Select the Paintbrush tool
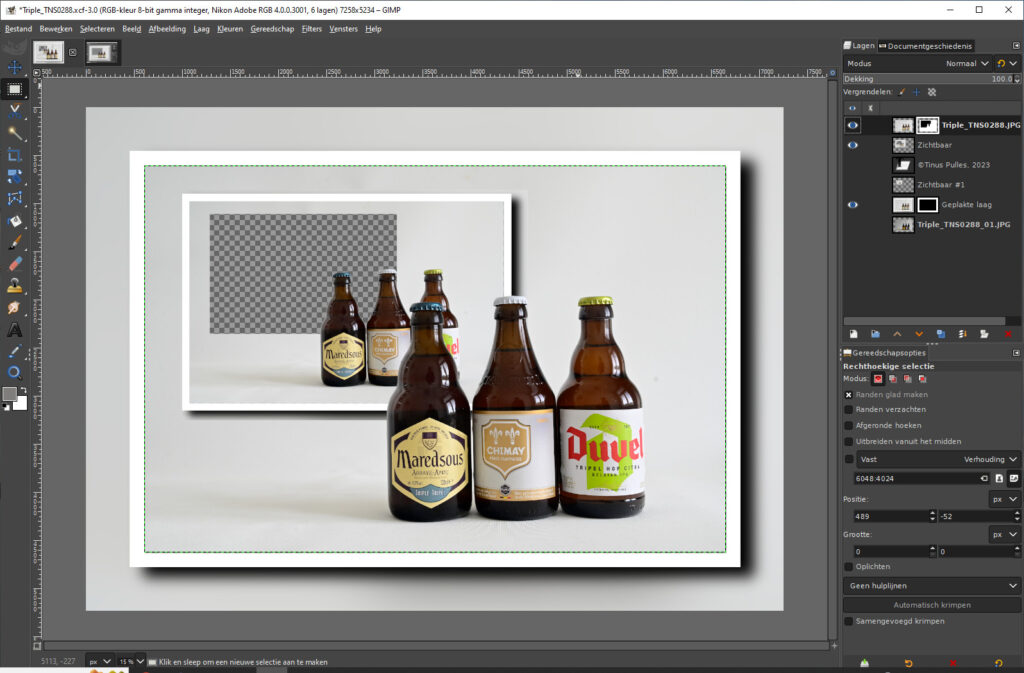The width and height of the screenshot is (1024, 673). [14, 242]
